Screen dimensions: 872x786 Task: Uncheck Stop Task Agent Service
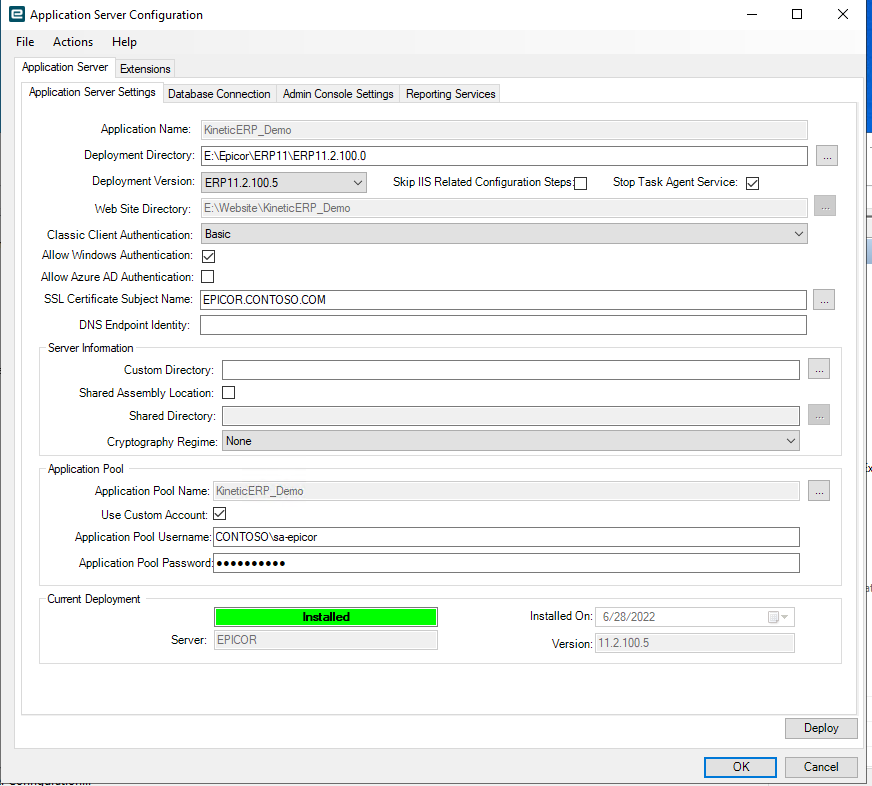tap(752, 183)
